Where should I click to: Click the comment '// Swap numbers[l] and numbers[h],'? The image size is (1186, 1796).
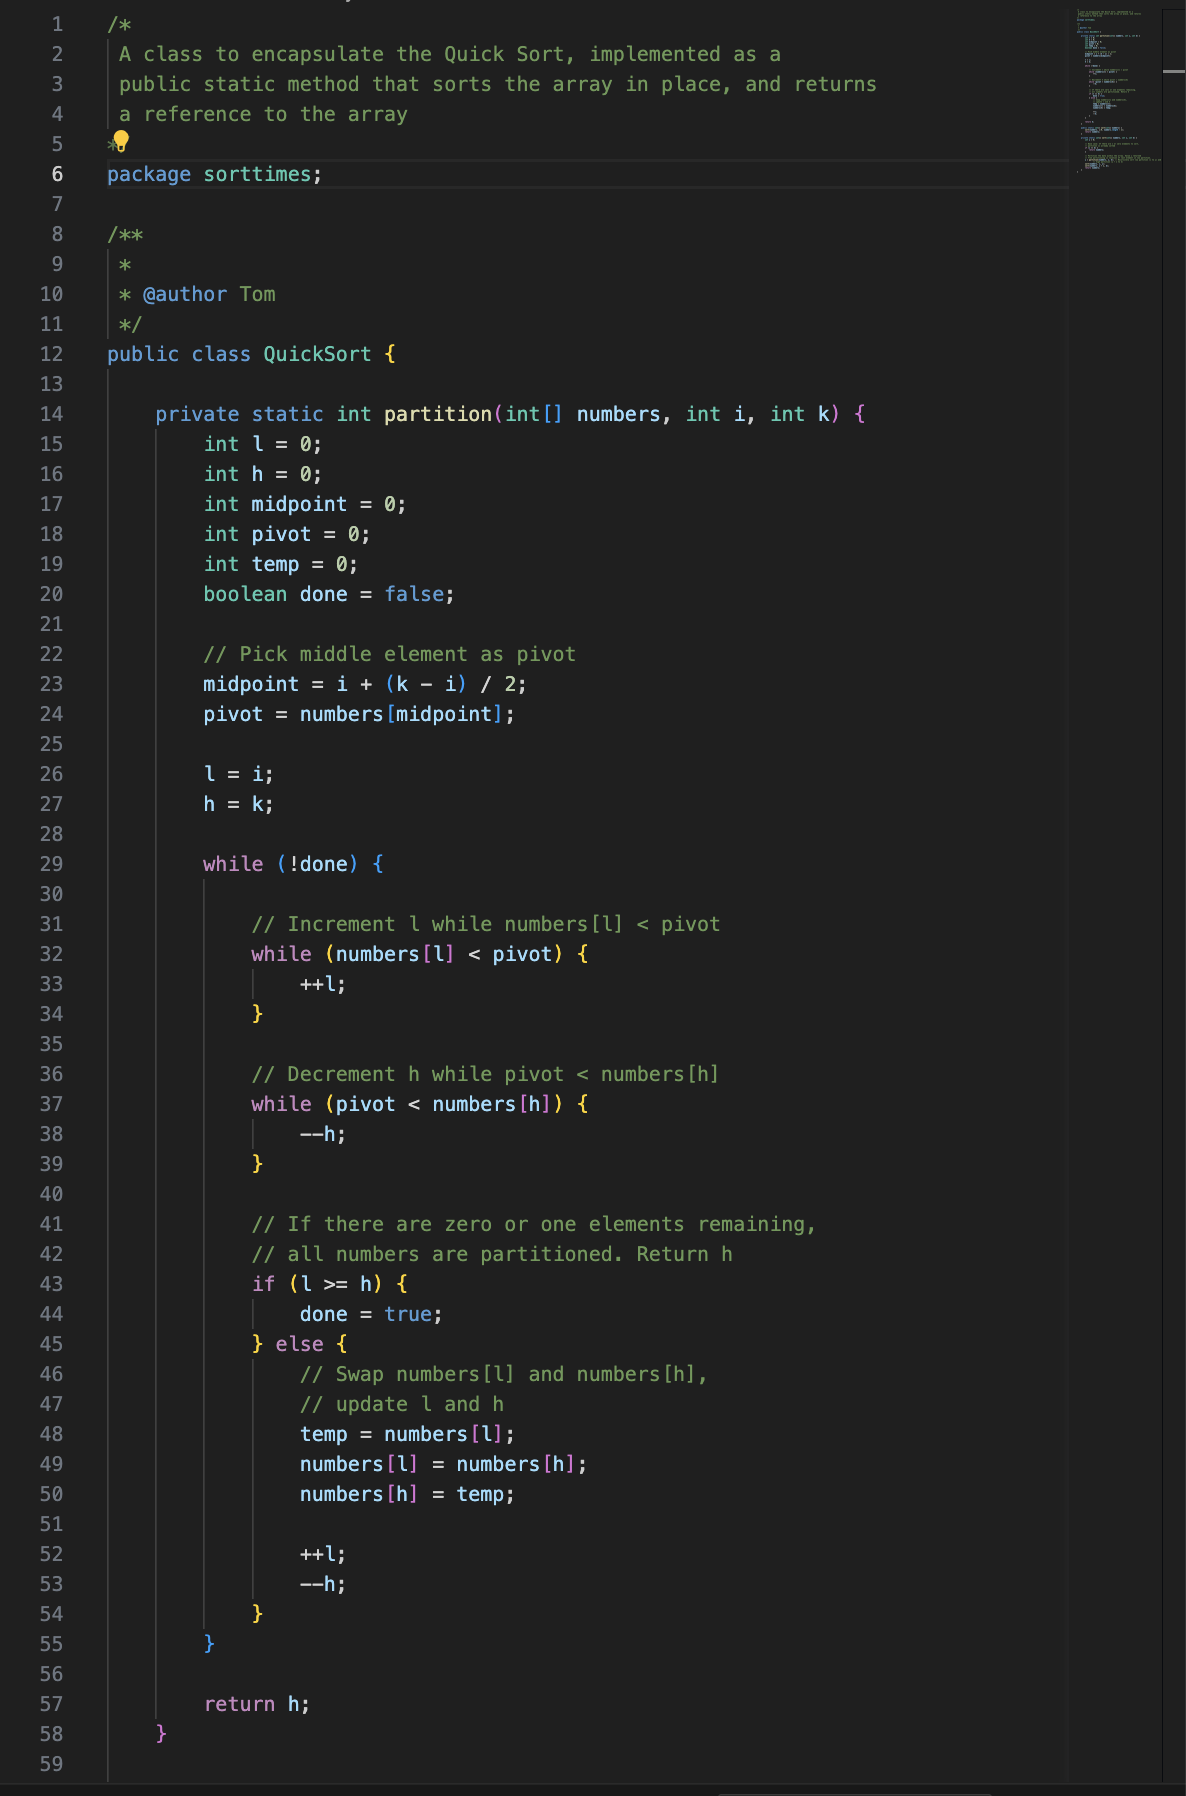coord(504,1374)
